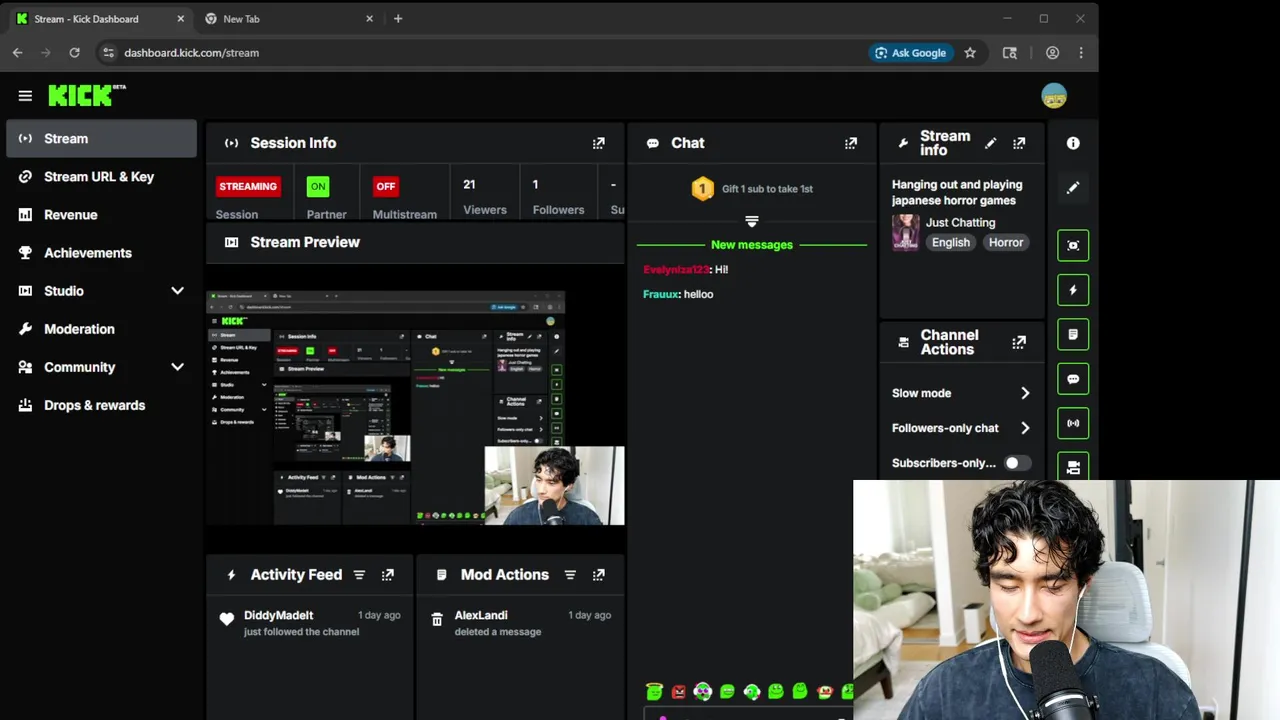1280x720 pixels.
Task: Click the username Frauux in chat
Action: click(x=661, y=294)
